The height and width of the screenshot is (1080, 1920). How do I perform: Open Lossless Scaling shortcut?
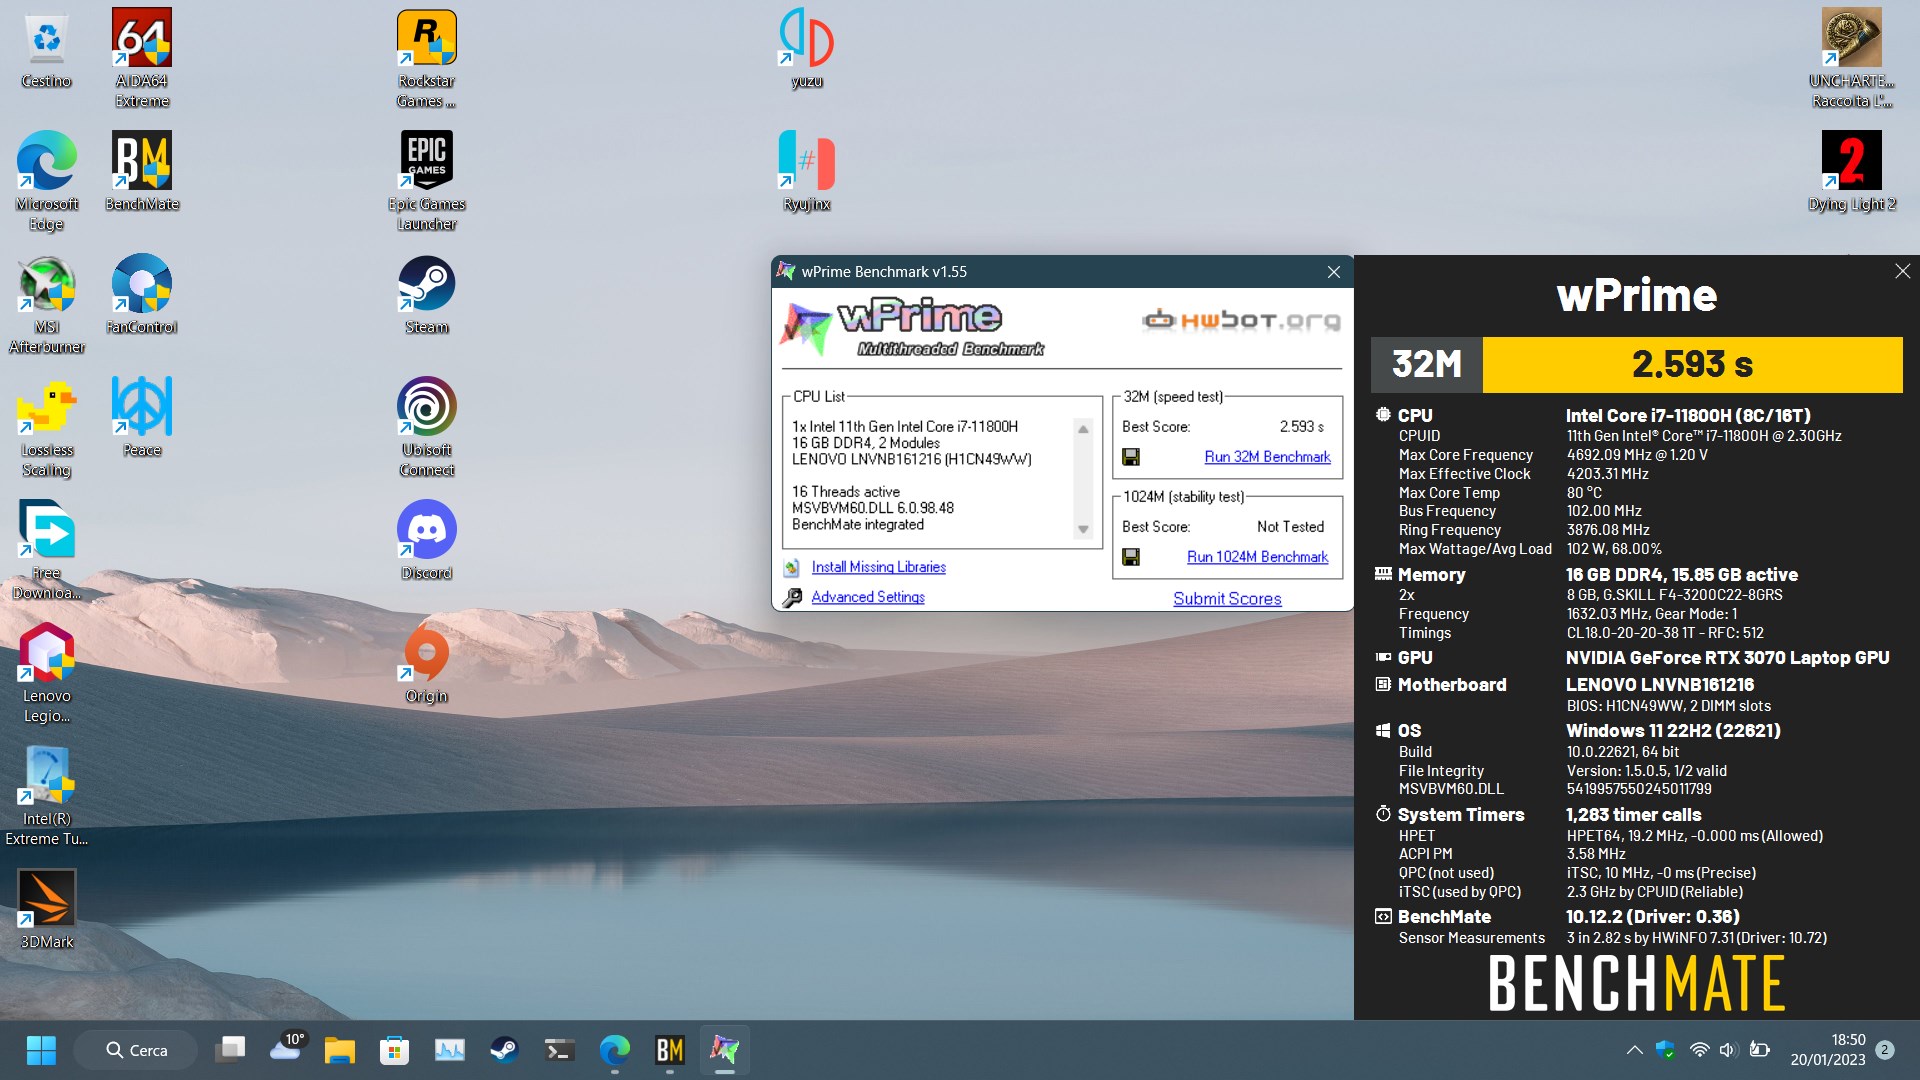pos(46,428)
